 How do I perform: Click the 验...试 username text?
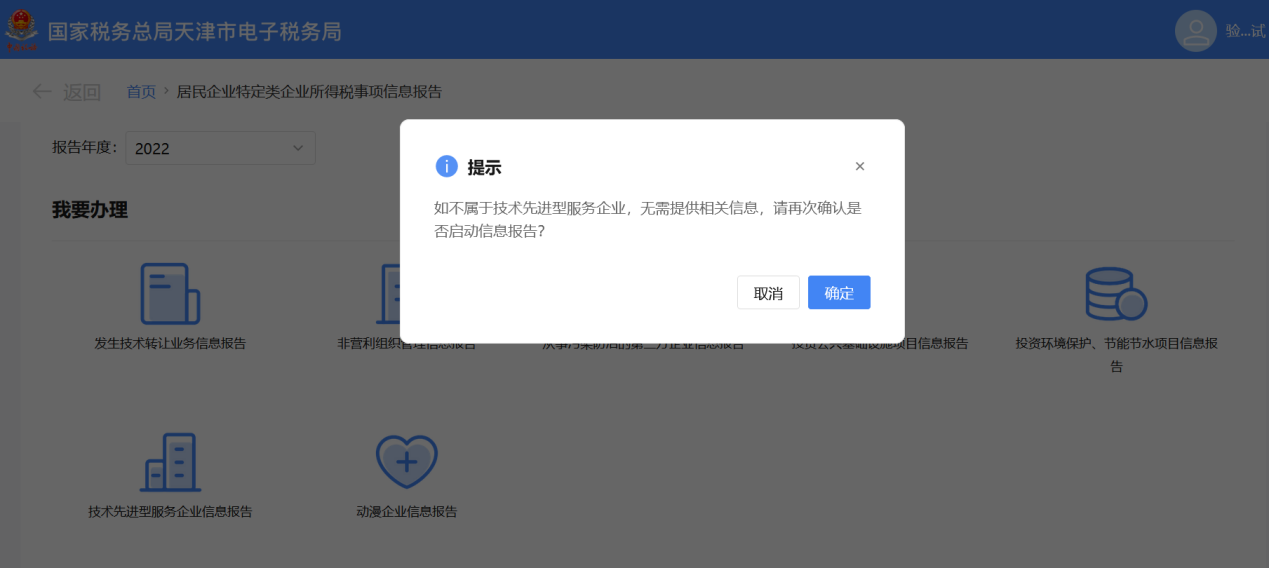pos(1246,31)
